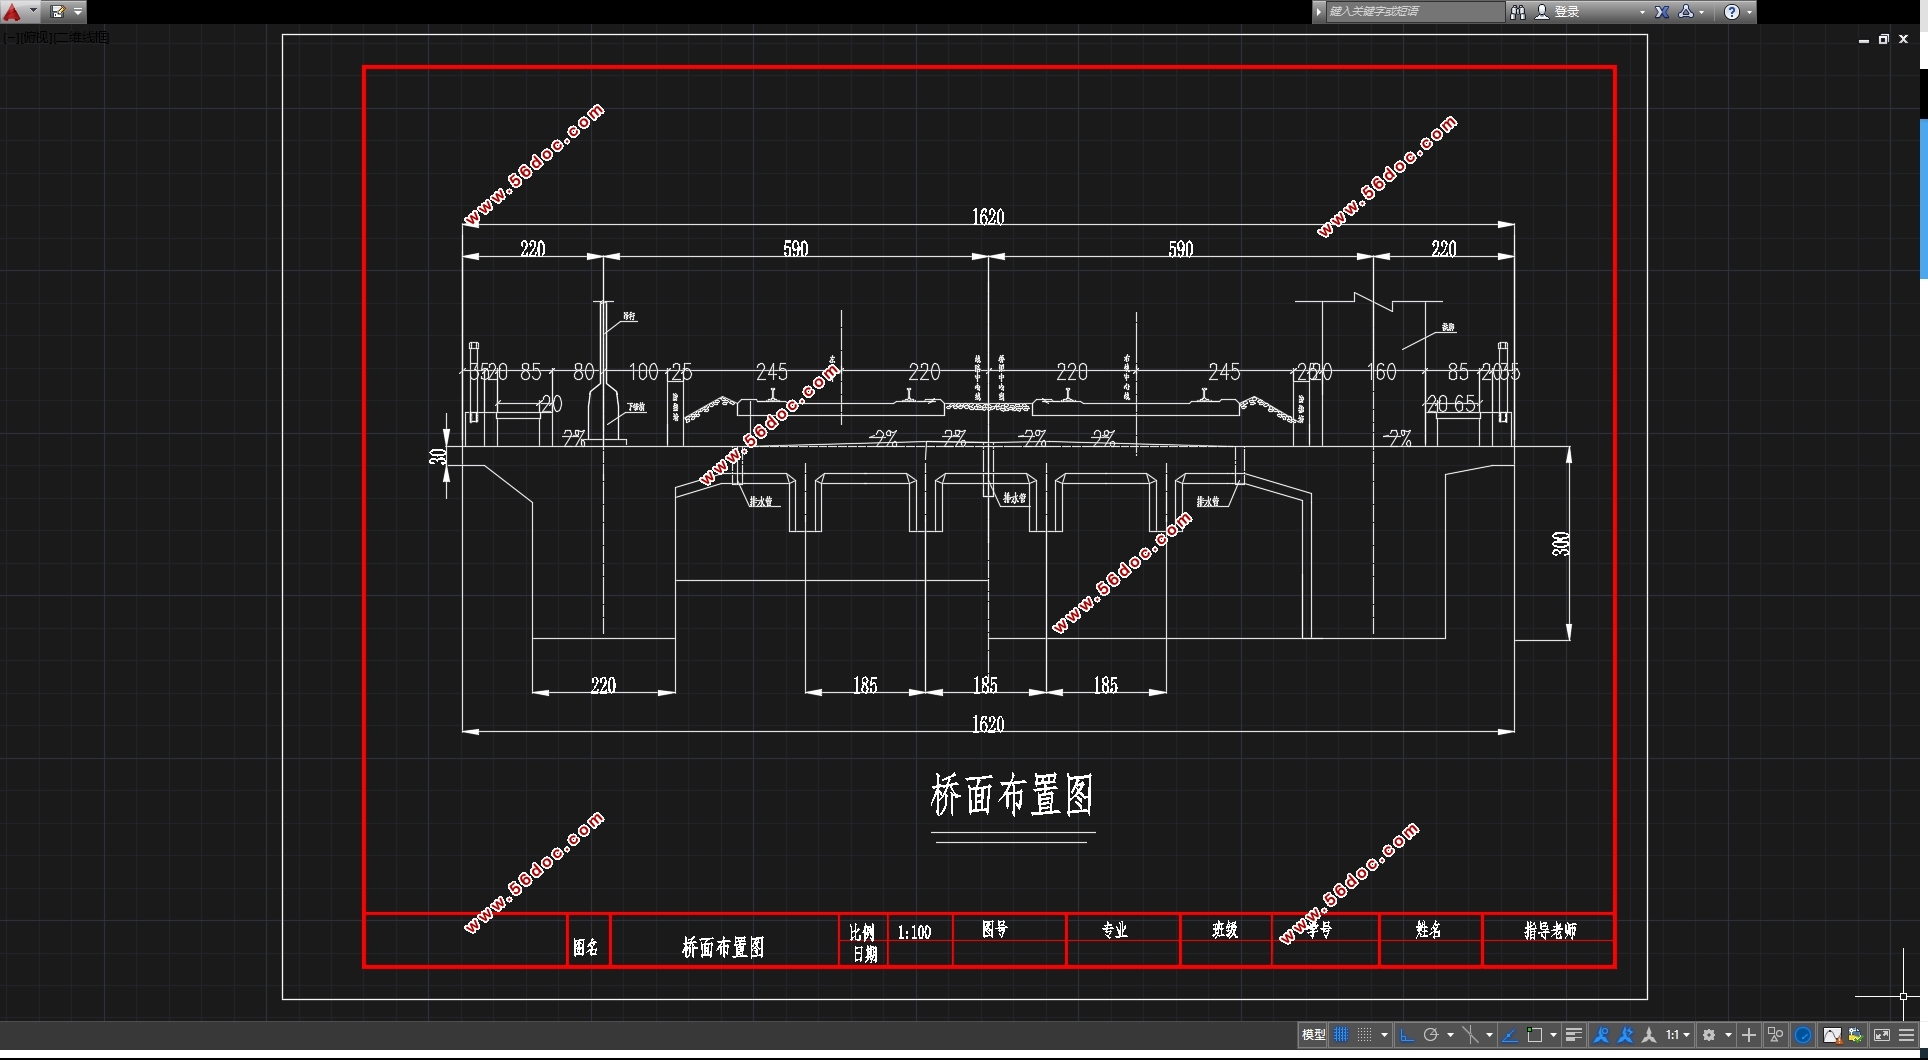1928x1060 pixels.
Task: Click the keyword search input field
Action: 1414,12
